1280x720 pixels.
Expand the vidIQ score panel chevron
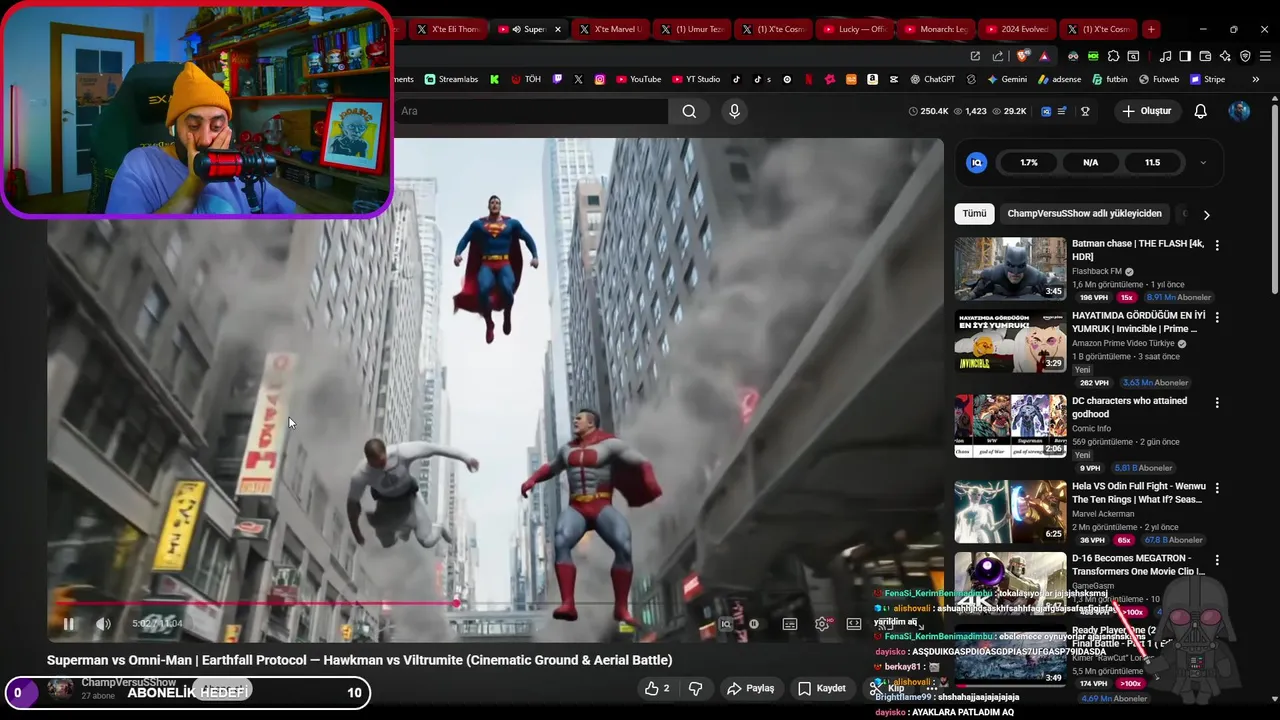(1203, 162)
